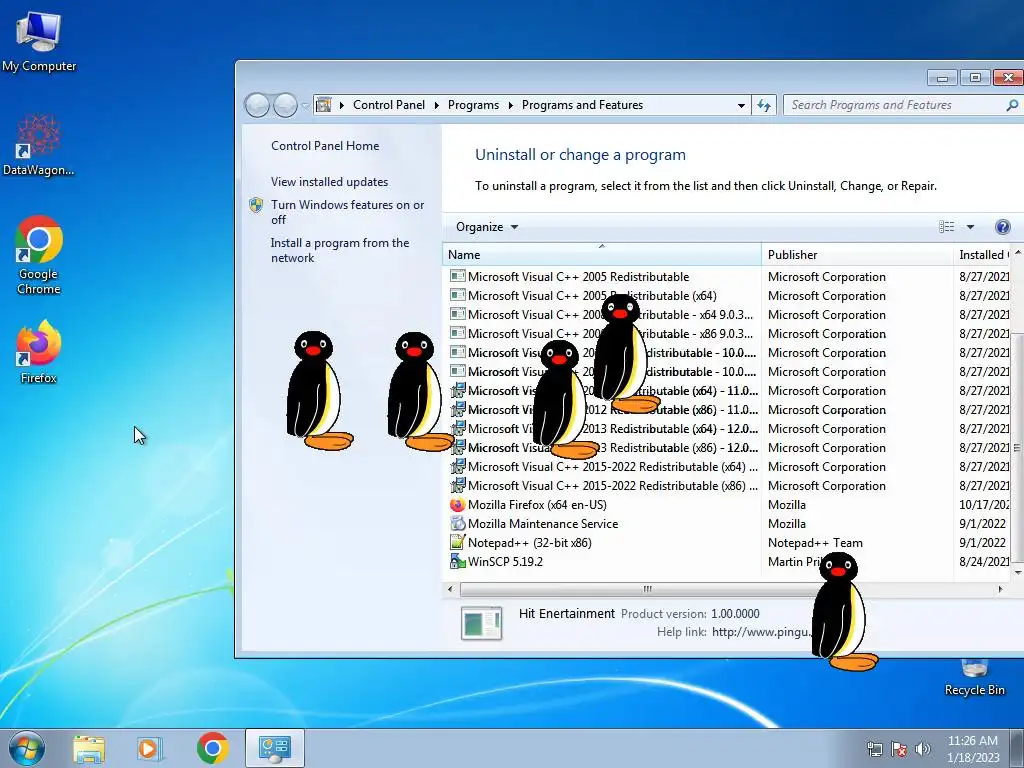Click the 10/17/2022 install date cell
1024x768 pixels.
coord(984,505)
